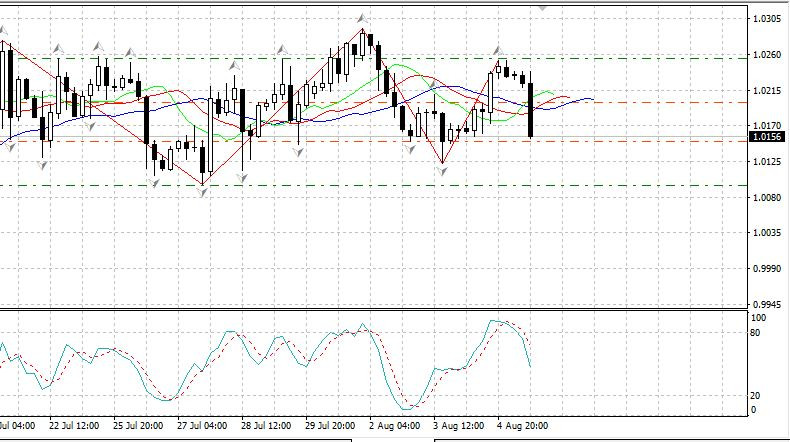The image size is (790, 442).
Task: Click the 27 Jul 04:00 time label
Action: (202, 426)
